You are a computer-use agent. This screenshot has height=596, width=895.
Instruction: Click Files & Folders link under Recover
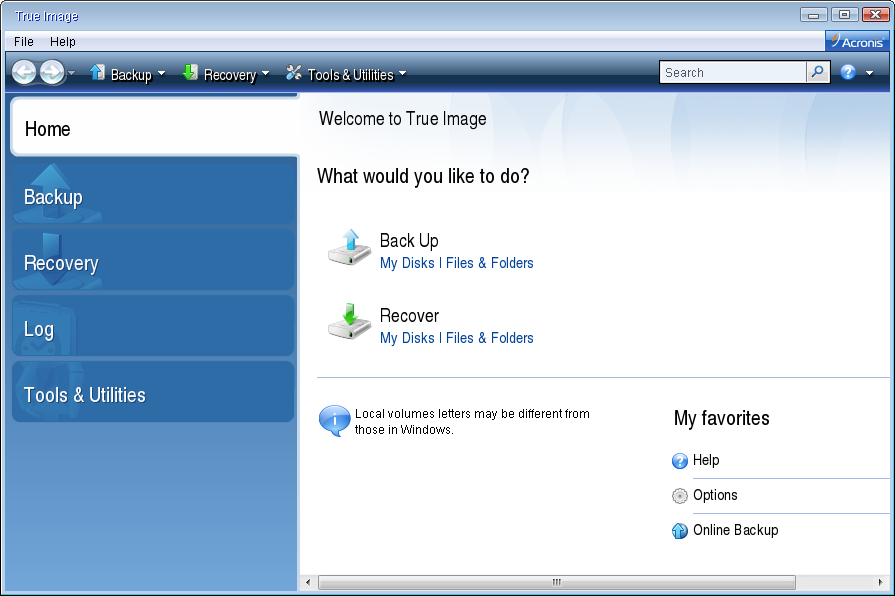pos(490,338)
